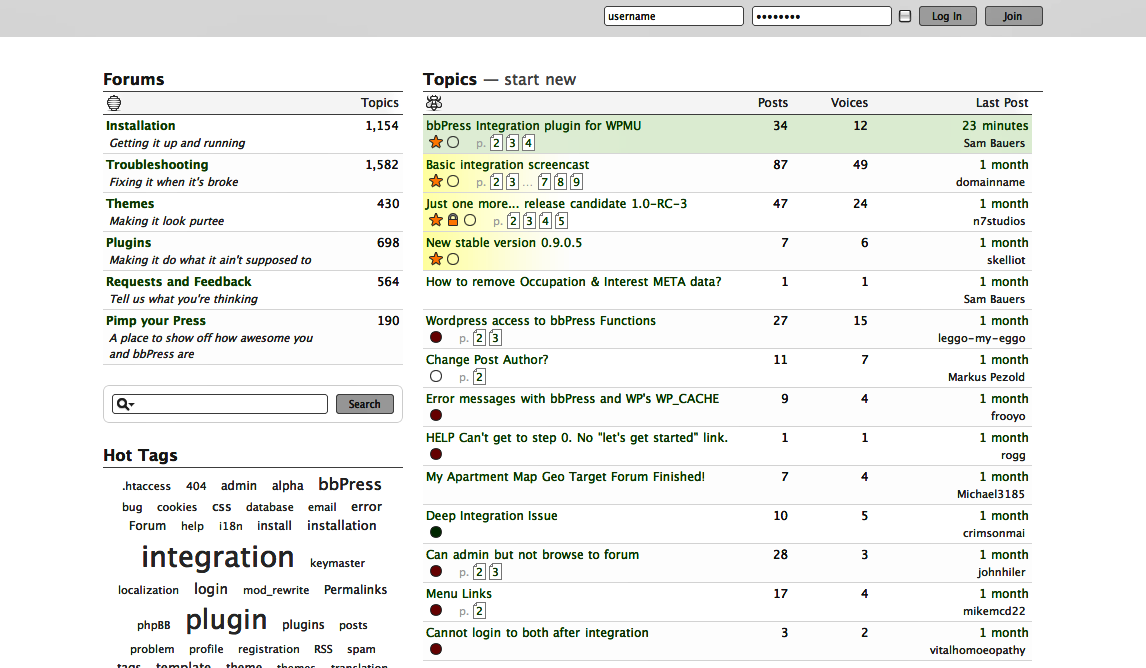Select the localization hot tag
Image resolution: width=1146 pixels, height=668 pixels.
(x=148, y=590)
